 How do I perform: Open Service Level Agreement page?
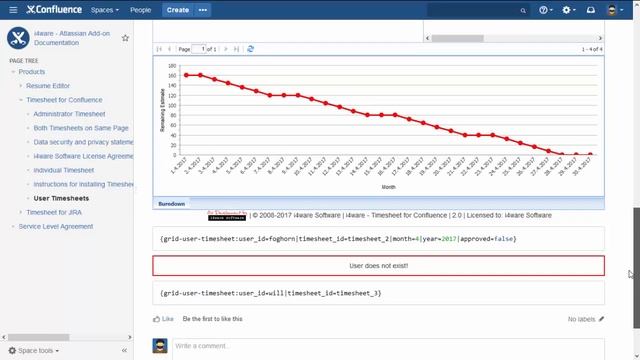pyautogui.click(x=56, y=227)
